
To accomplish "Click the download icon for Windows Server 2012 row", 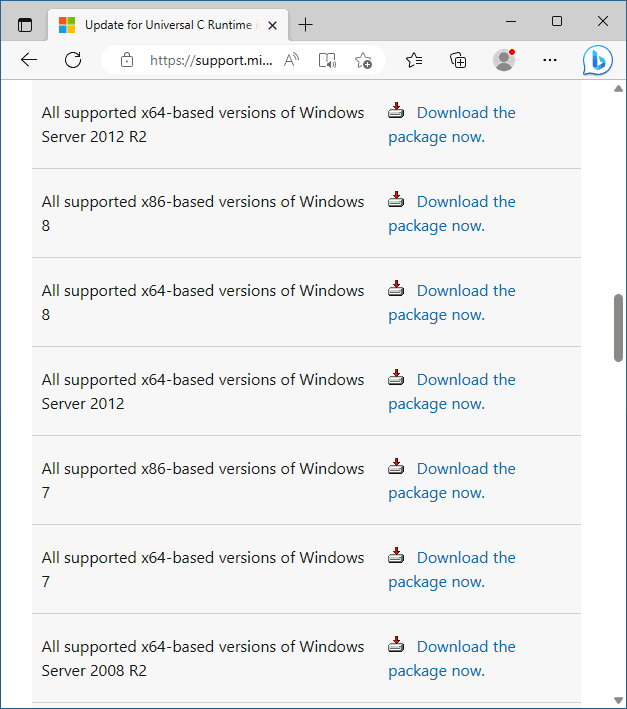I will coord(396,378).
